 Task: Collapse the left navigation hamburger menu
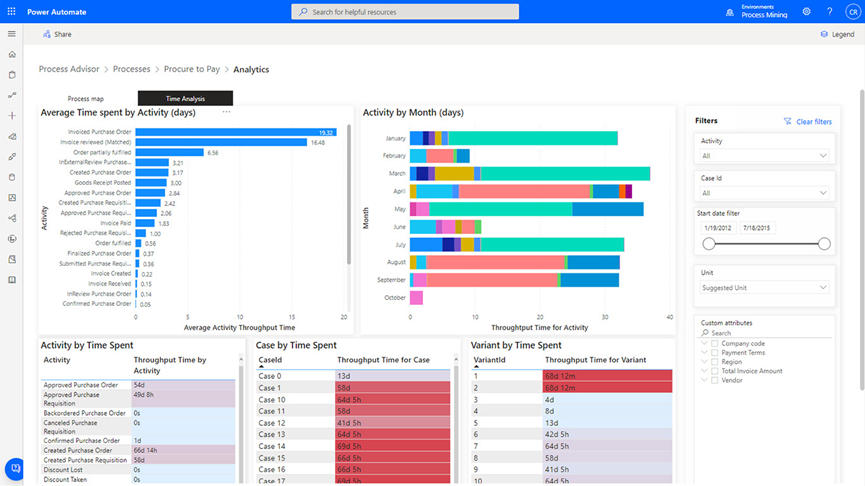(x=12, y=34)
